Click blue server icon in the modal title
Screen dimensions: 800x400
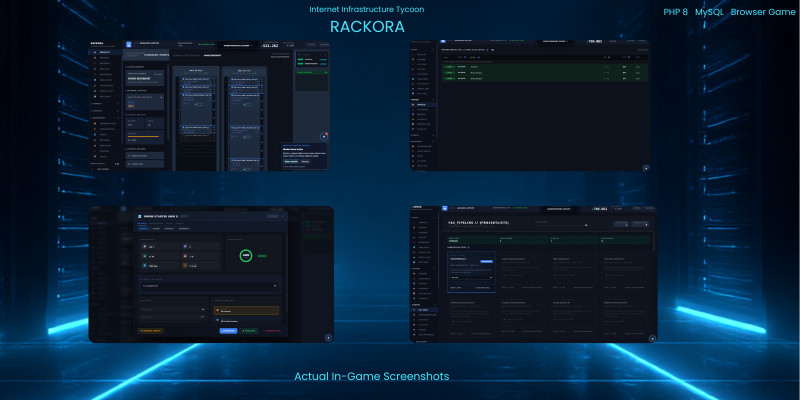(x=140, y=214)
